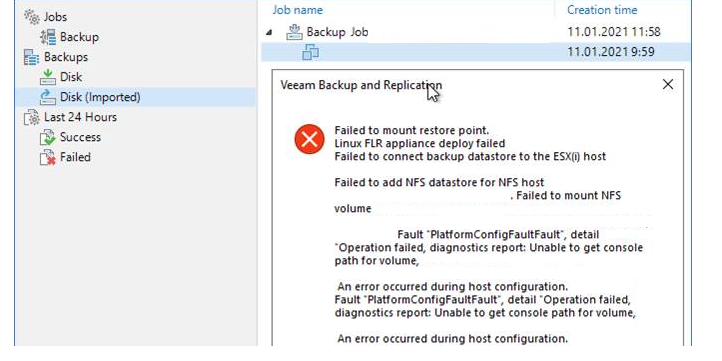Select the 11.01.2021 9:59 restore point row
The image size is (722, 361).
476,52
